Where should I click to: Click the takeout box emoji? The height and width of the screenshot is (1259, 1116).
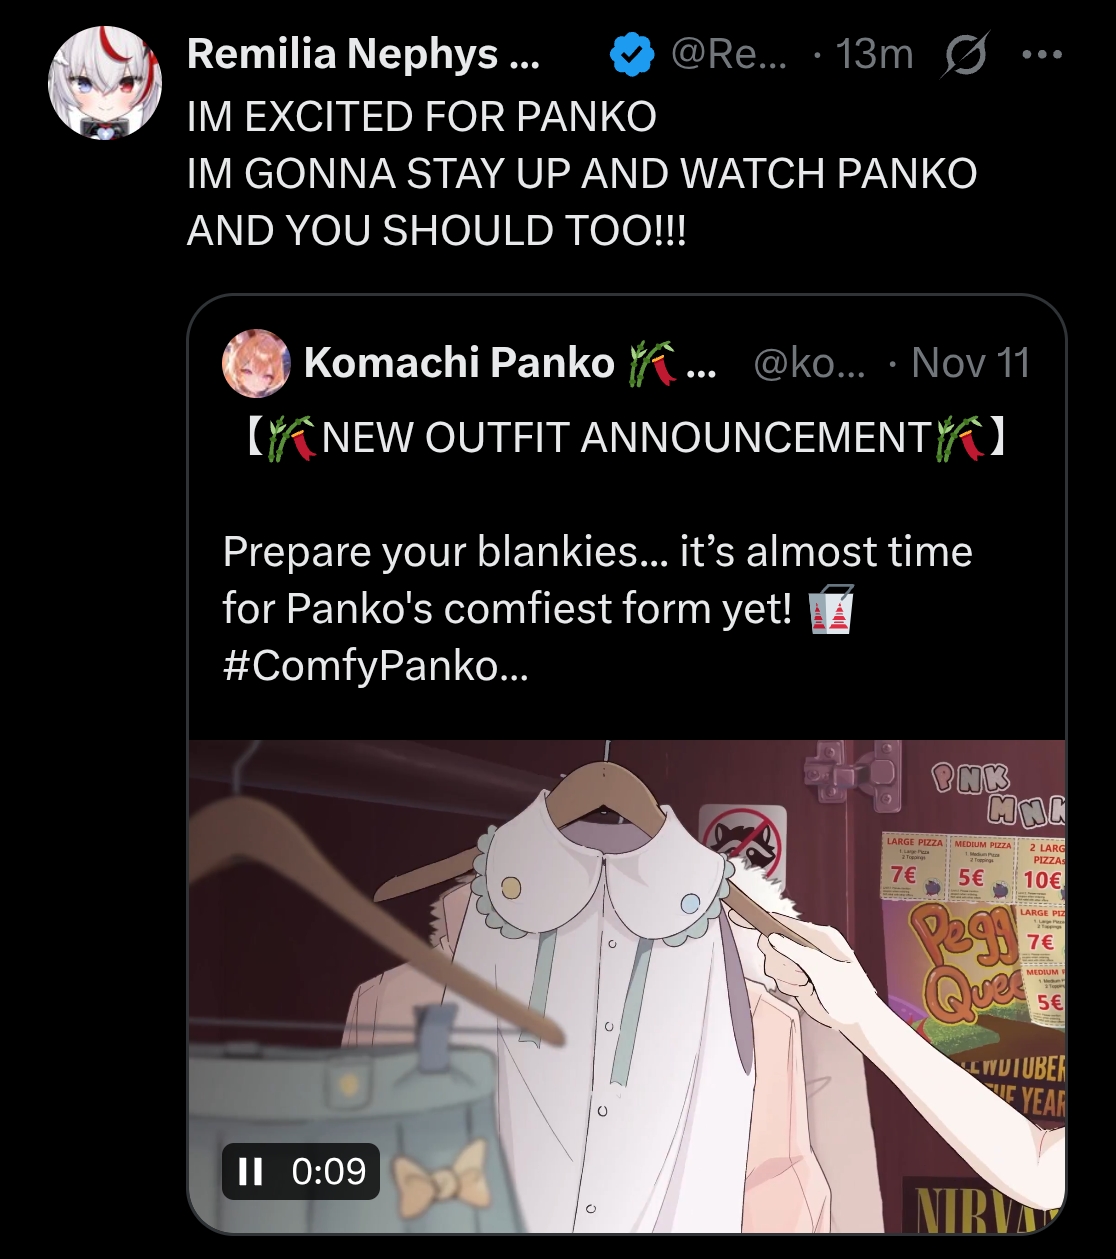(x=830, y=609)
